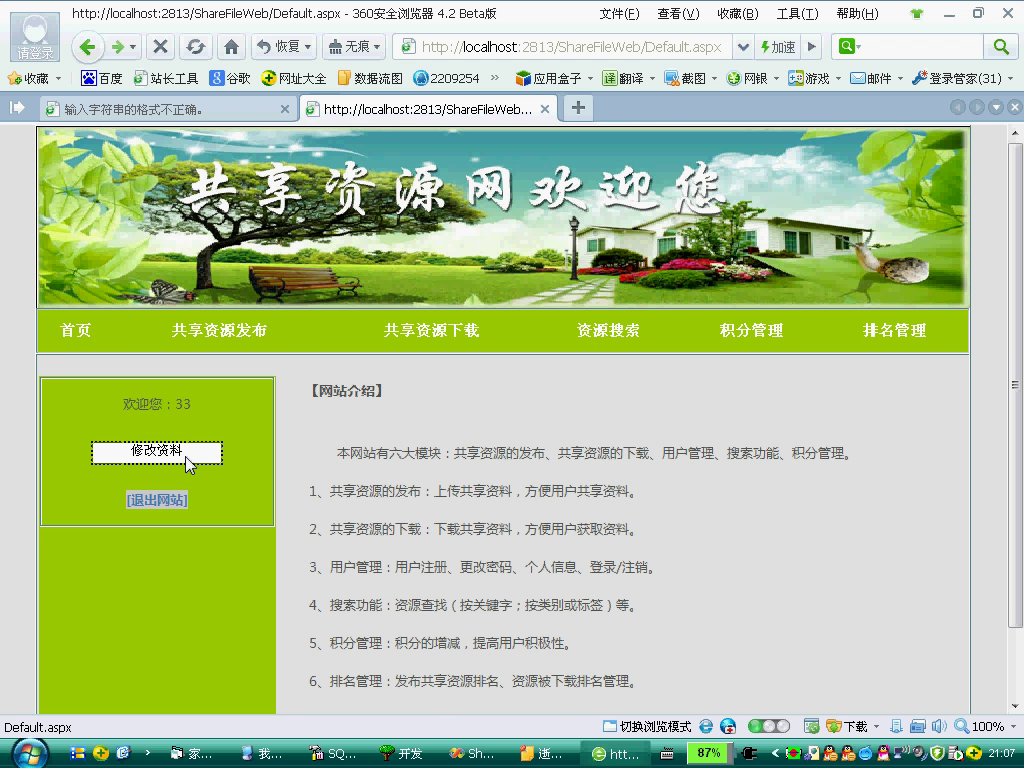Open a new tab with plus button
The image size is (1024, 768).
coord(578,108)
